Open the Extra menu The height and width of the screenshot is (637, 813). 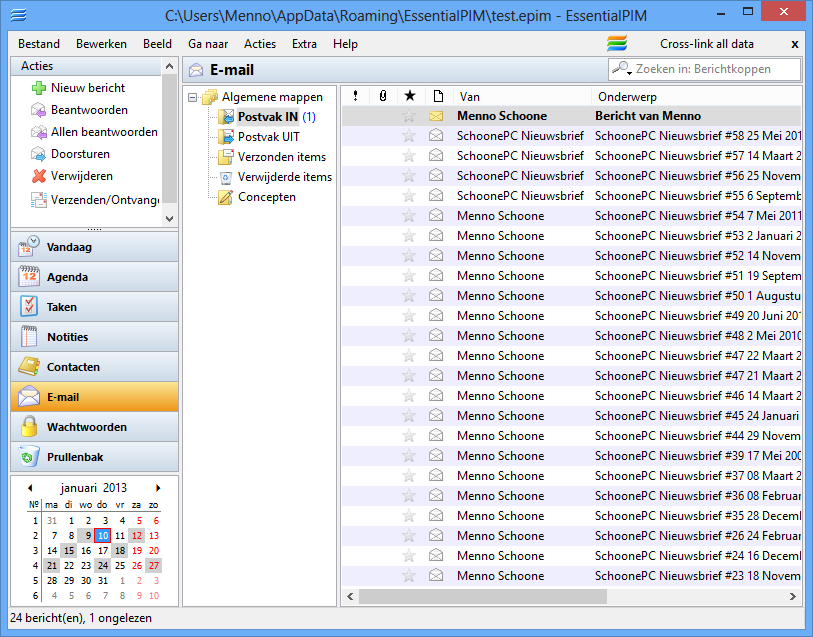pyautogui.click(x=304, y=44)
